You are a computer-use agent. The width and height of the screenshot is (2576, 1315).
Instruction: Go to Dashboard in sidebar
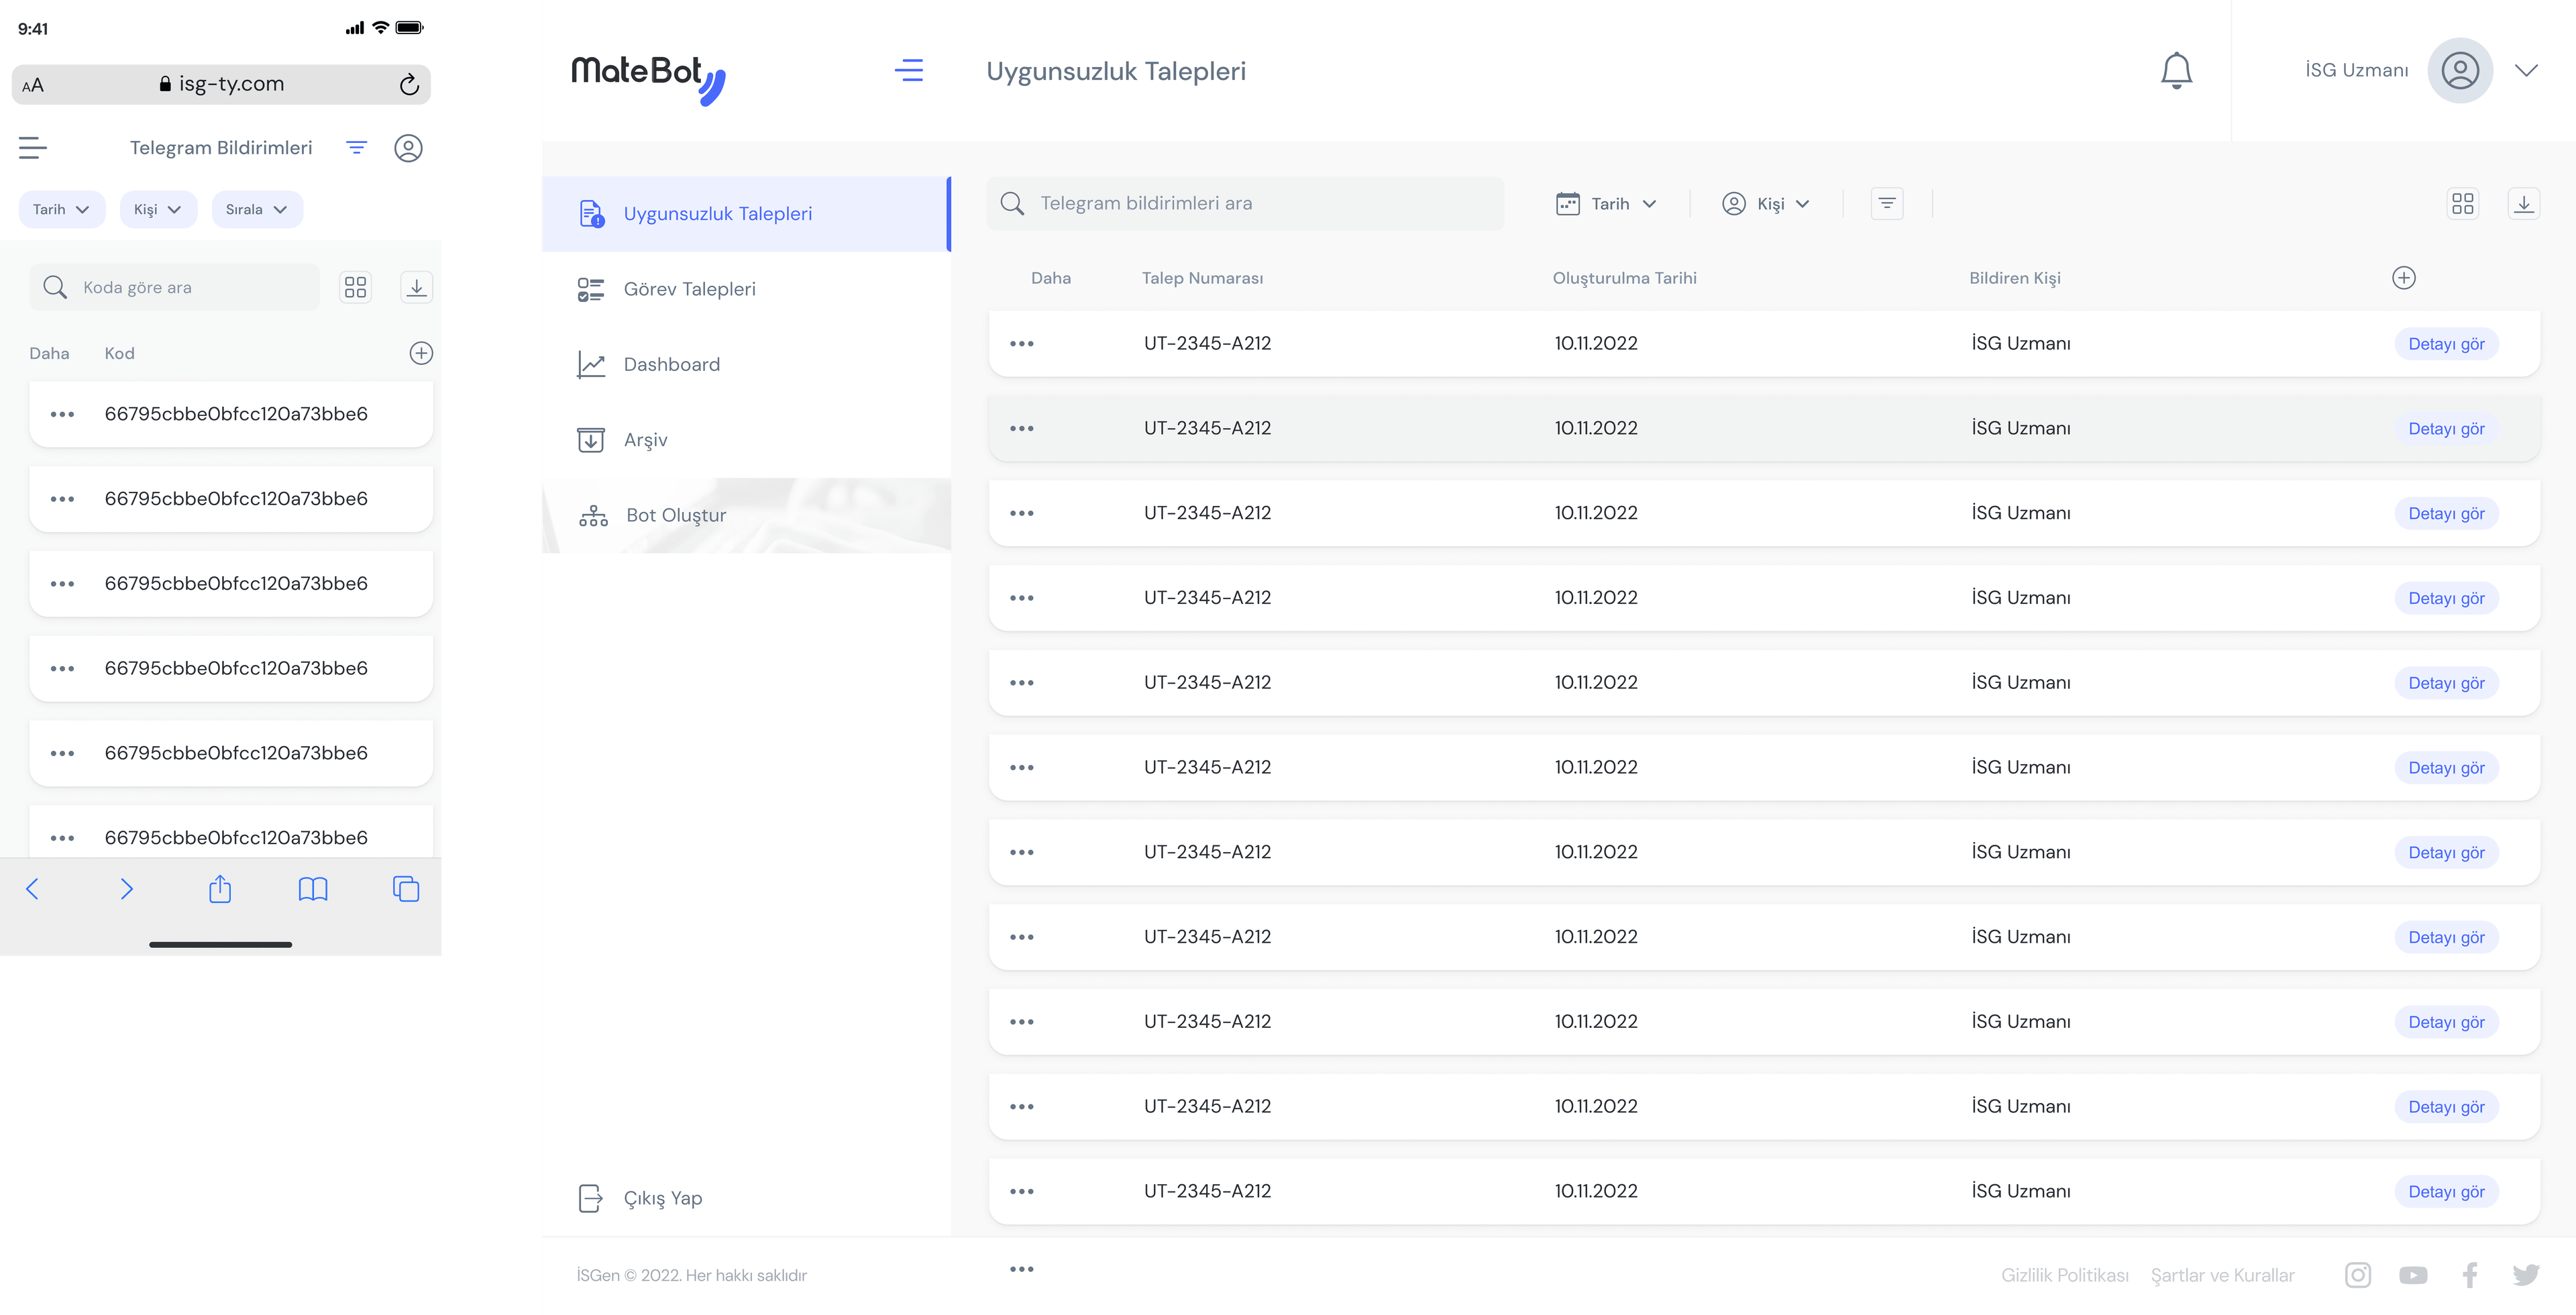(671, 364)
